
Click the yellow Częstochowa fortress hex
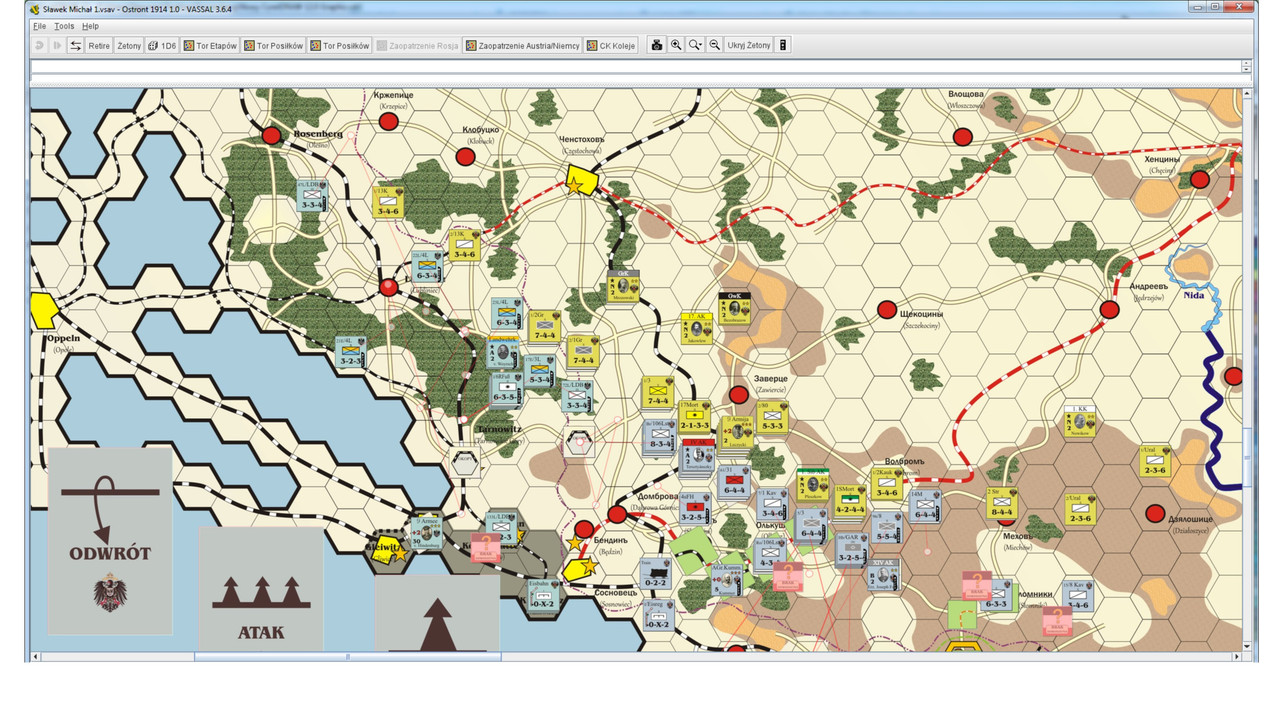(581, 180)
